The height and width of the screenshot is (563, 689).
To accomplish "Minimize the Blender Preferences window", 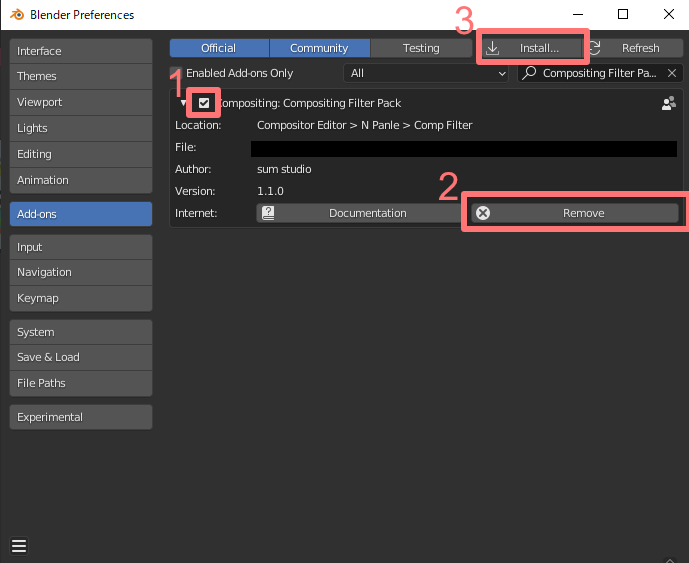I will tap(578, 15).
